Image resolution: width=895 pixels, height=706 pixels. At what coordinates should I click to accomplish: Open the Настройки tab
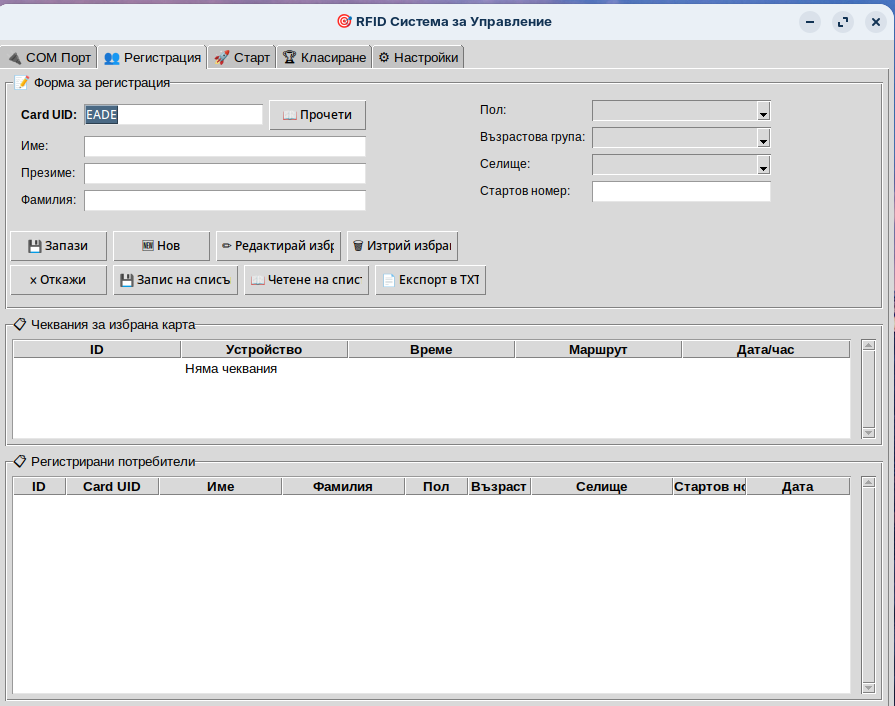[x=418, y=58]
